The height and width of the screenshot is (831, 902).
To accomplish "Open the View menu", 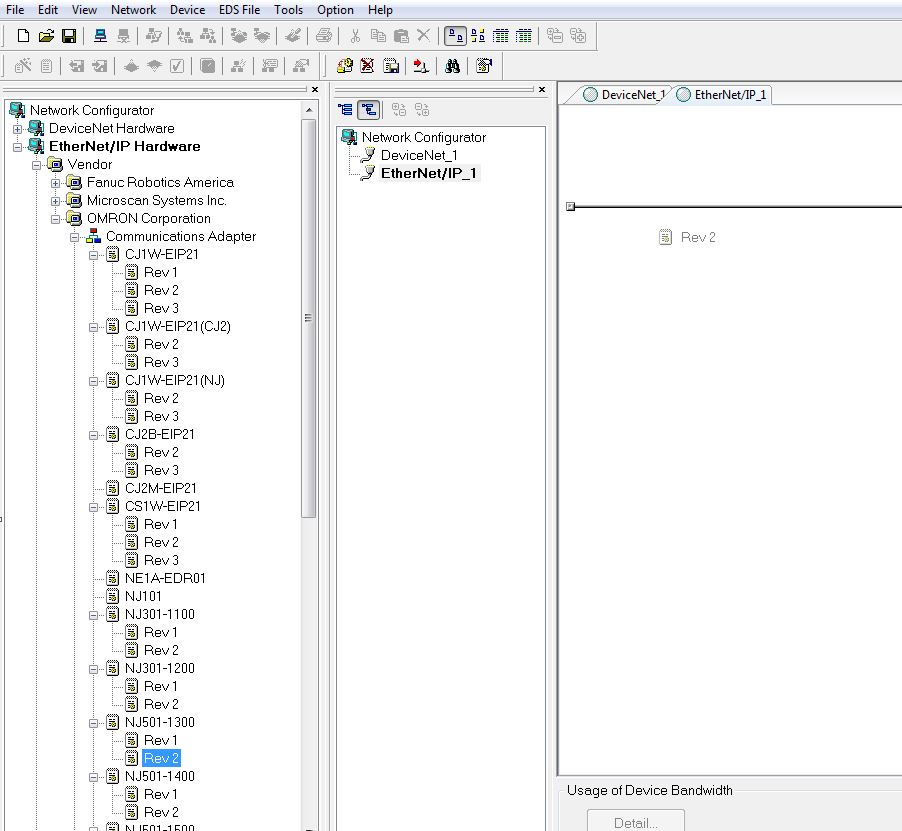I will (84, 10).
